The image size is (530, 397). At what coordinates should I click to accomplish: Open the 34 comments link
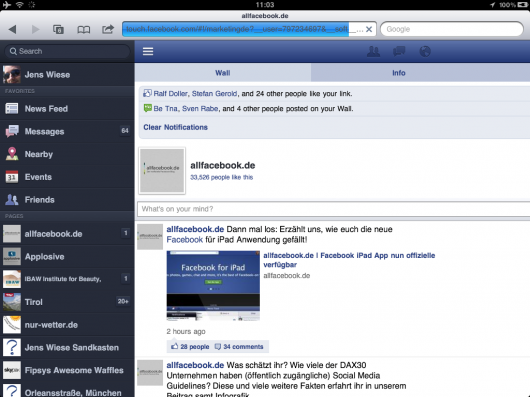coord(239,347)
